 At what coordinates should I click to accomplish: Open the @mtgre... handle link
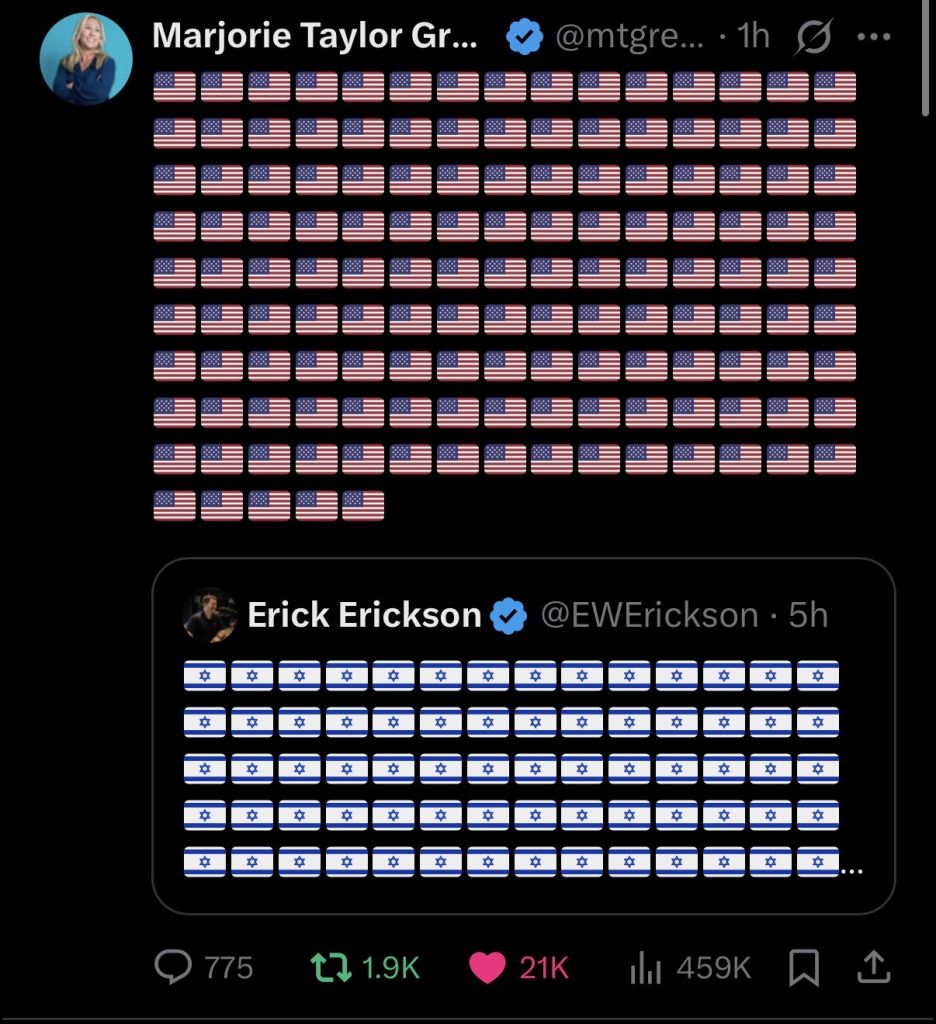pyautogui.click(x=629, y=37)
